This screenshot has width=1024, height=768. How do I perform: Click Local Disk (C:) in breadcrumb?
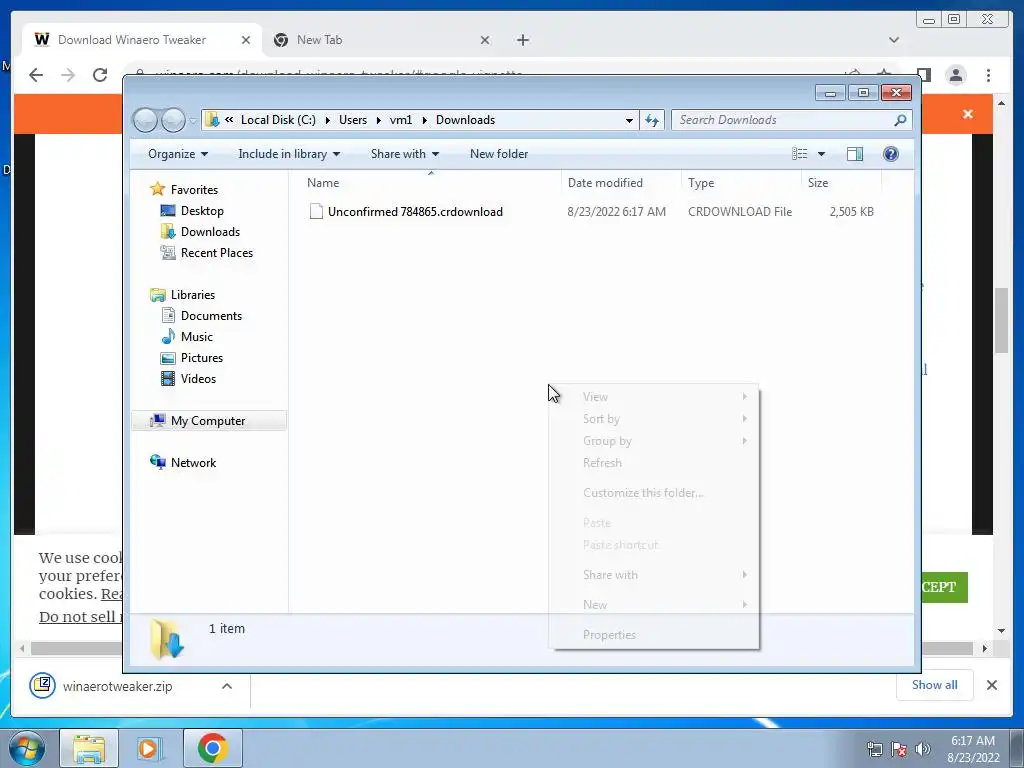pyautogui.click(x=278, y=120)
